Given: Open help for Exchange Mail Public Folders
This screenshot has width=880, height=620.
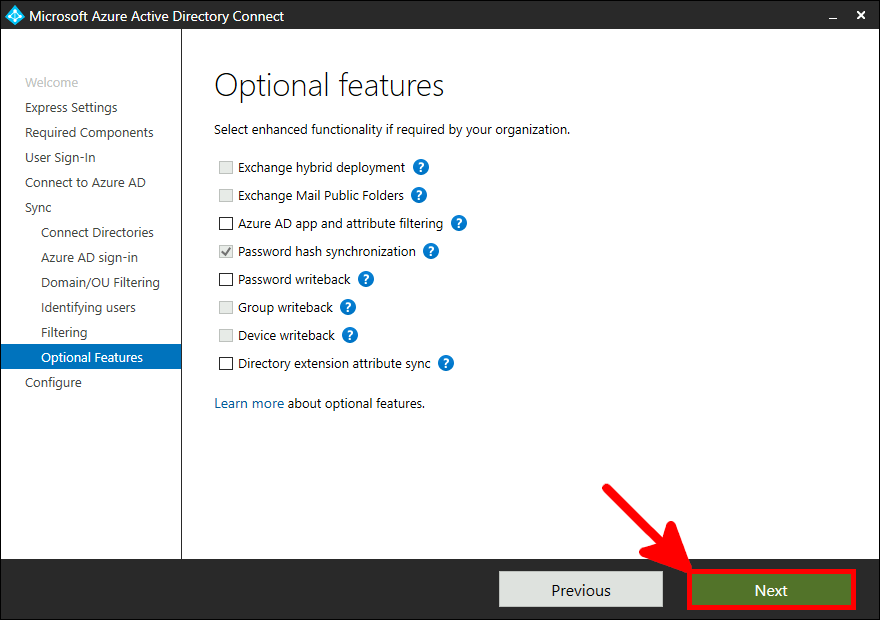Looking at the screenshot, I should point(417,195).
